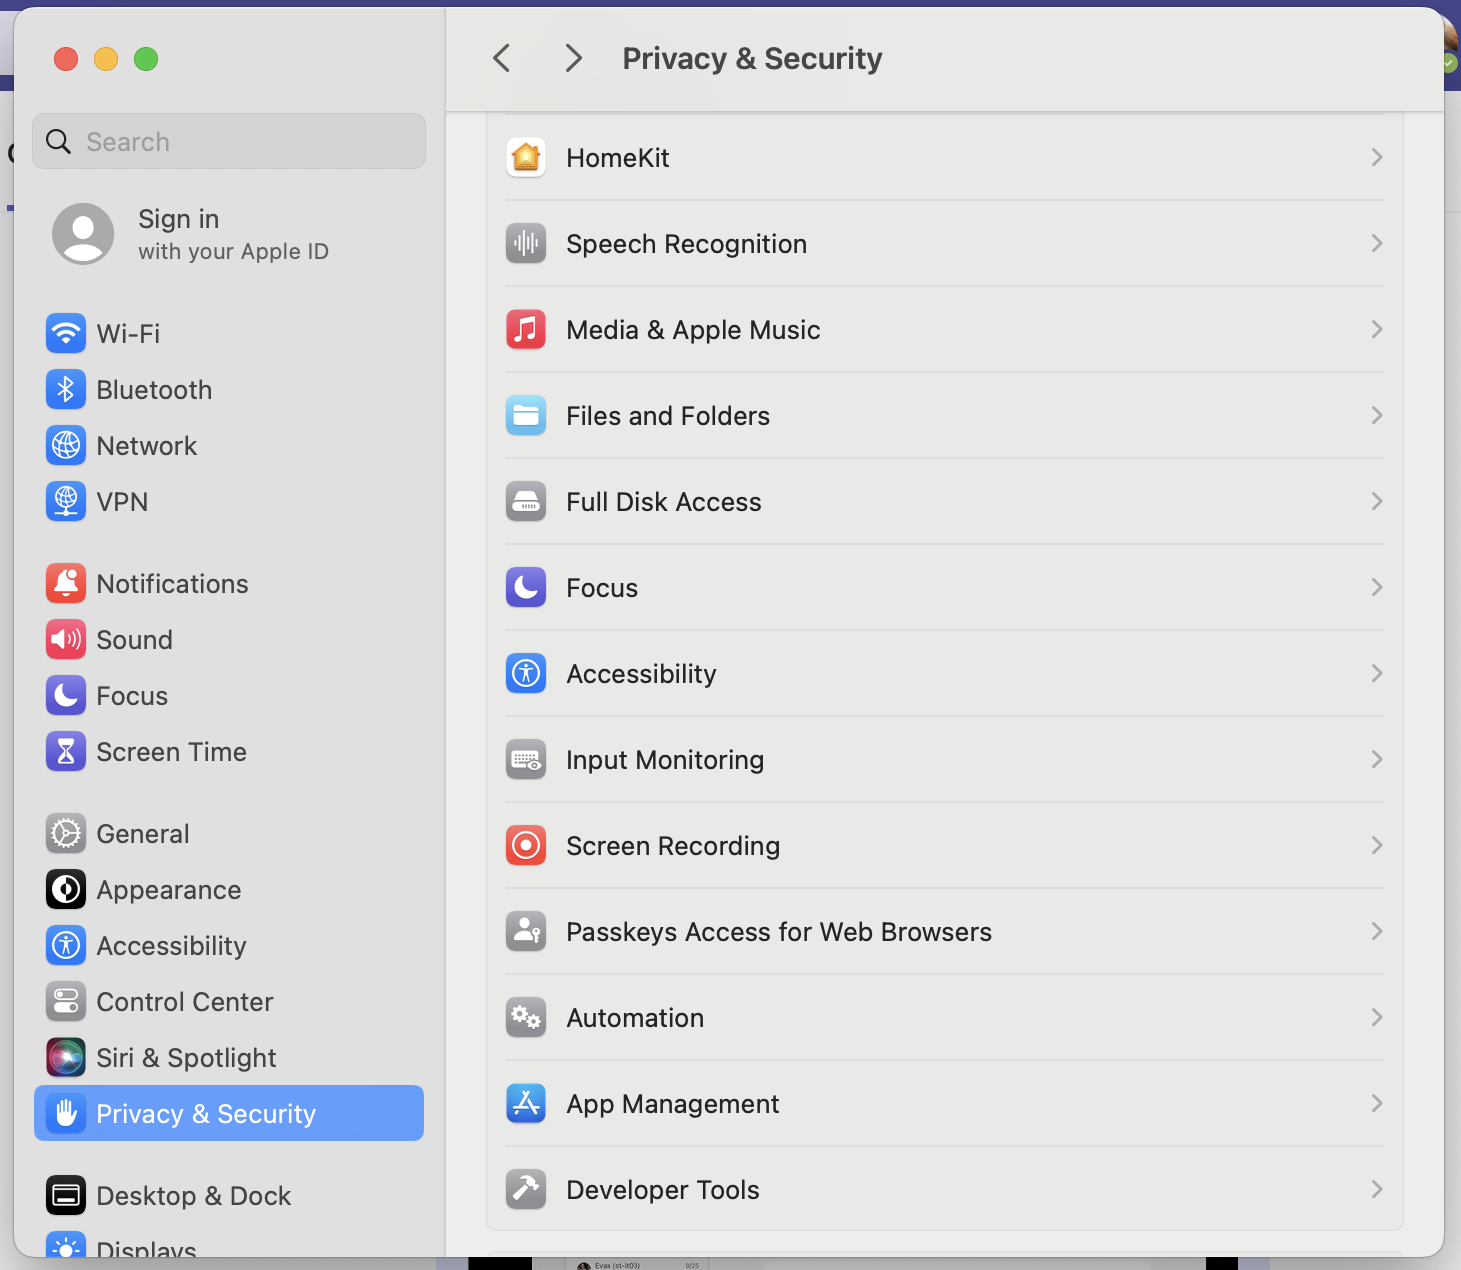This screenshot has width=1461, height=1270.
Task: Expand Speech Recognition row chevron
Action: (x=1377, y=244)
